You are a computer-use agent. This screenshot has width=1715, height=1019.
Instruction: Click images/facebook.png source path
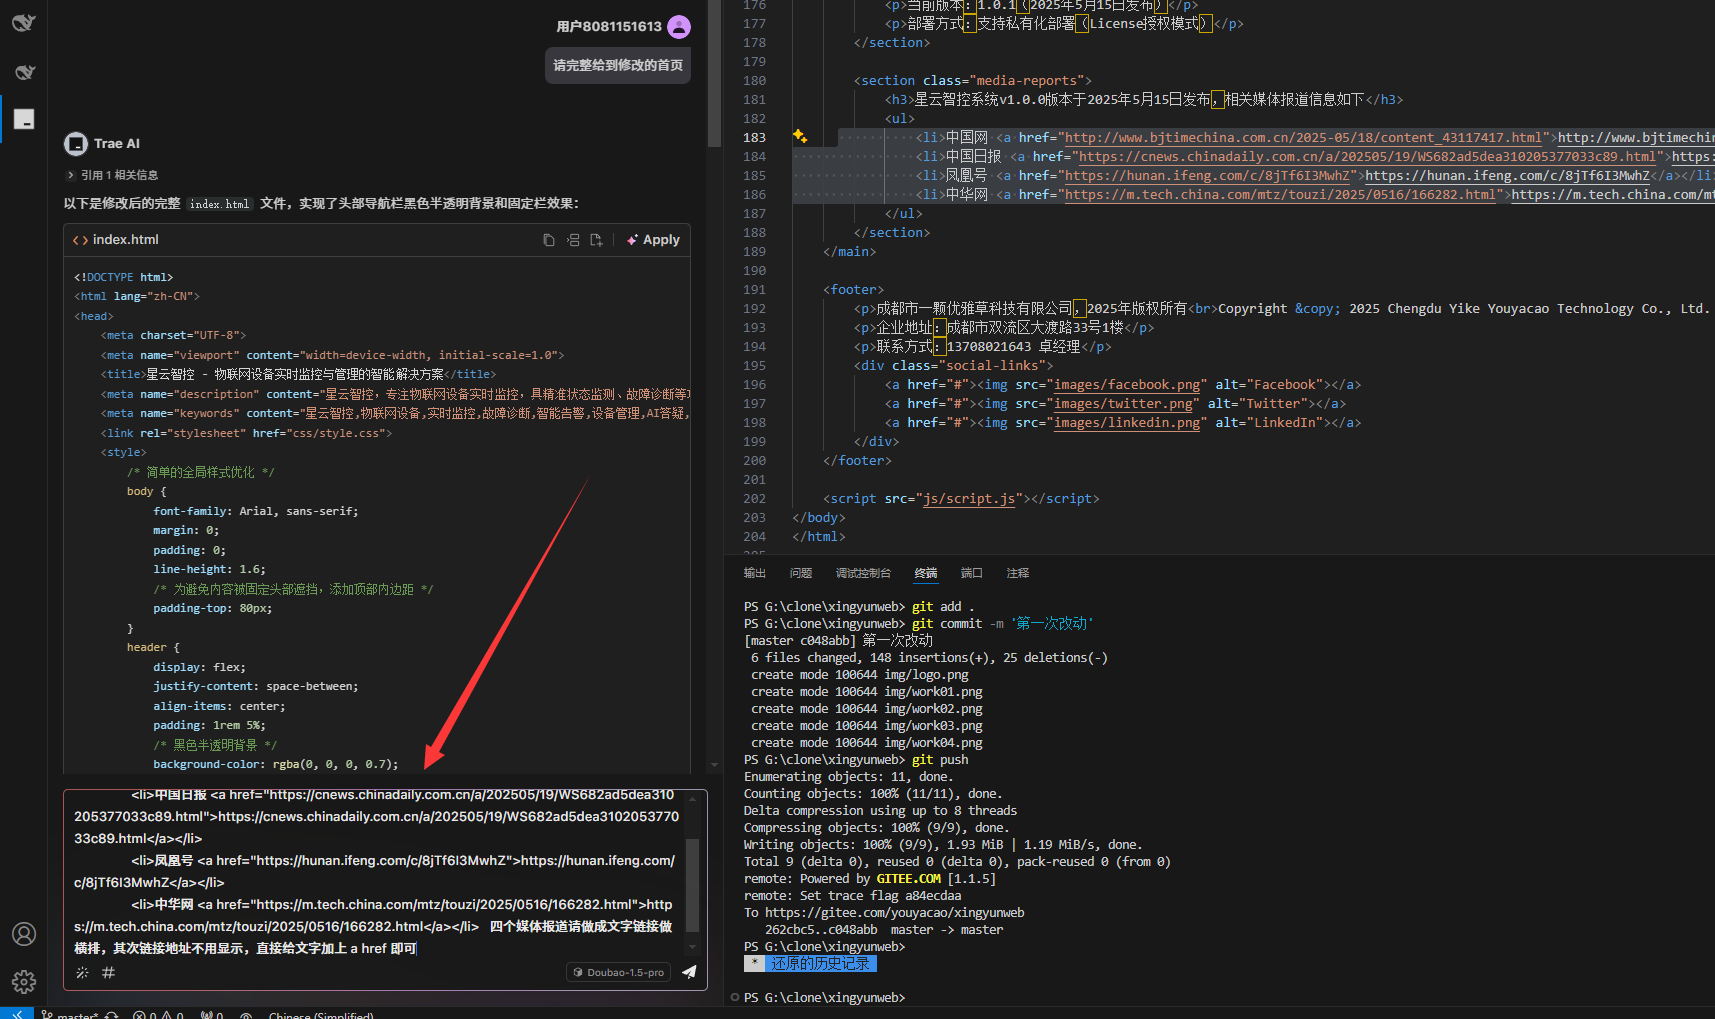(x=1127, y=385)
